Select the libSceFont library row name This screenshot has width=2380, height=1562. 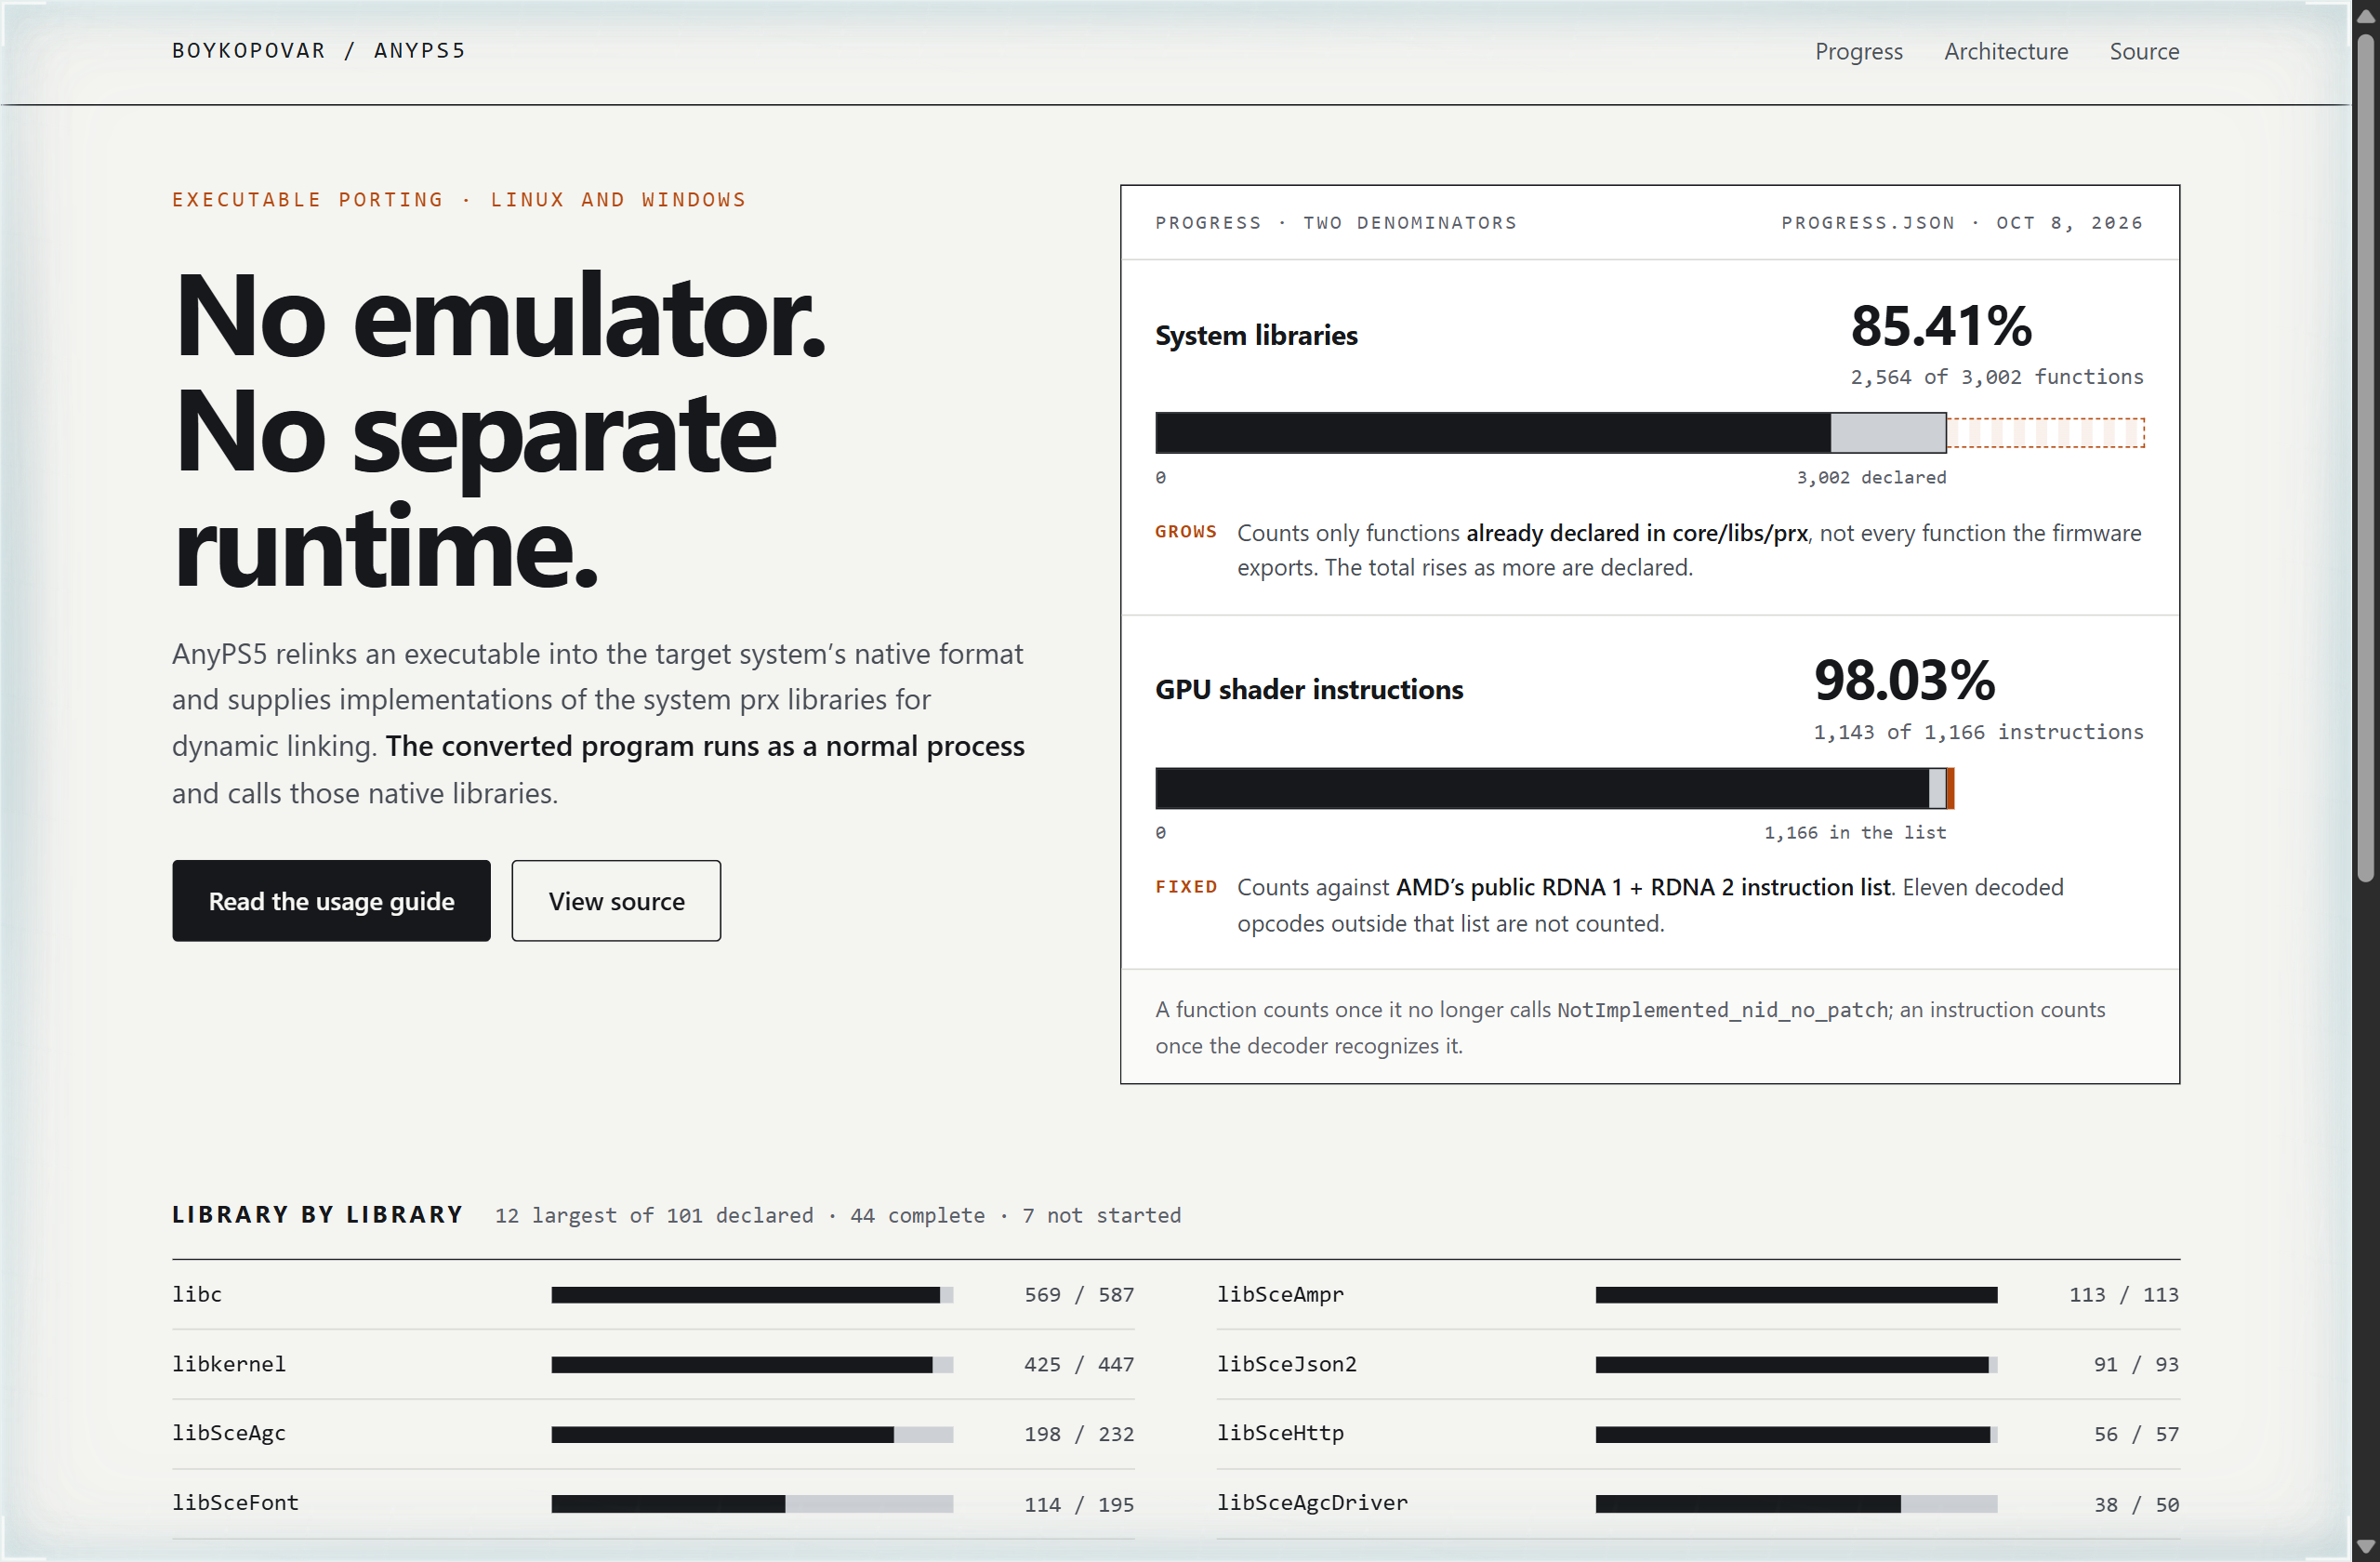[x=235, y=1502]
